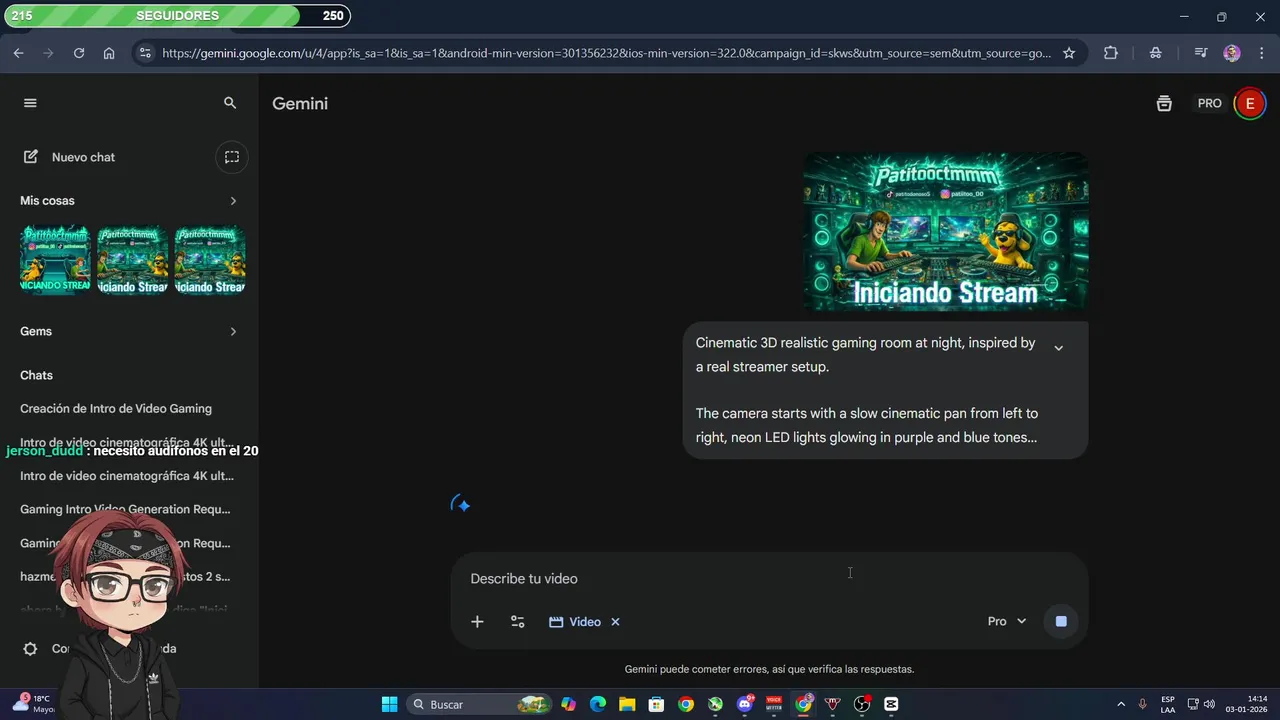Open the Gemini main menu hamburger icon
Viewport: 1280px width, 720px height.
tap(30, 103)
